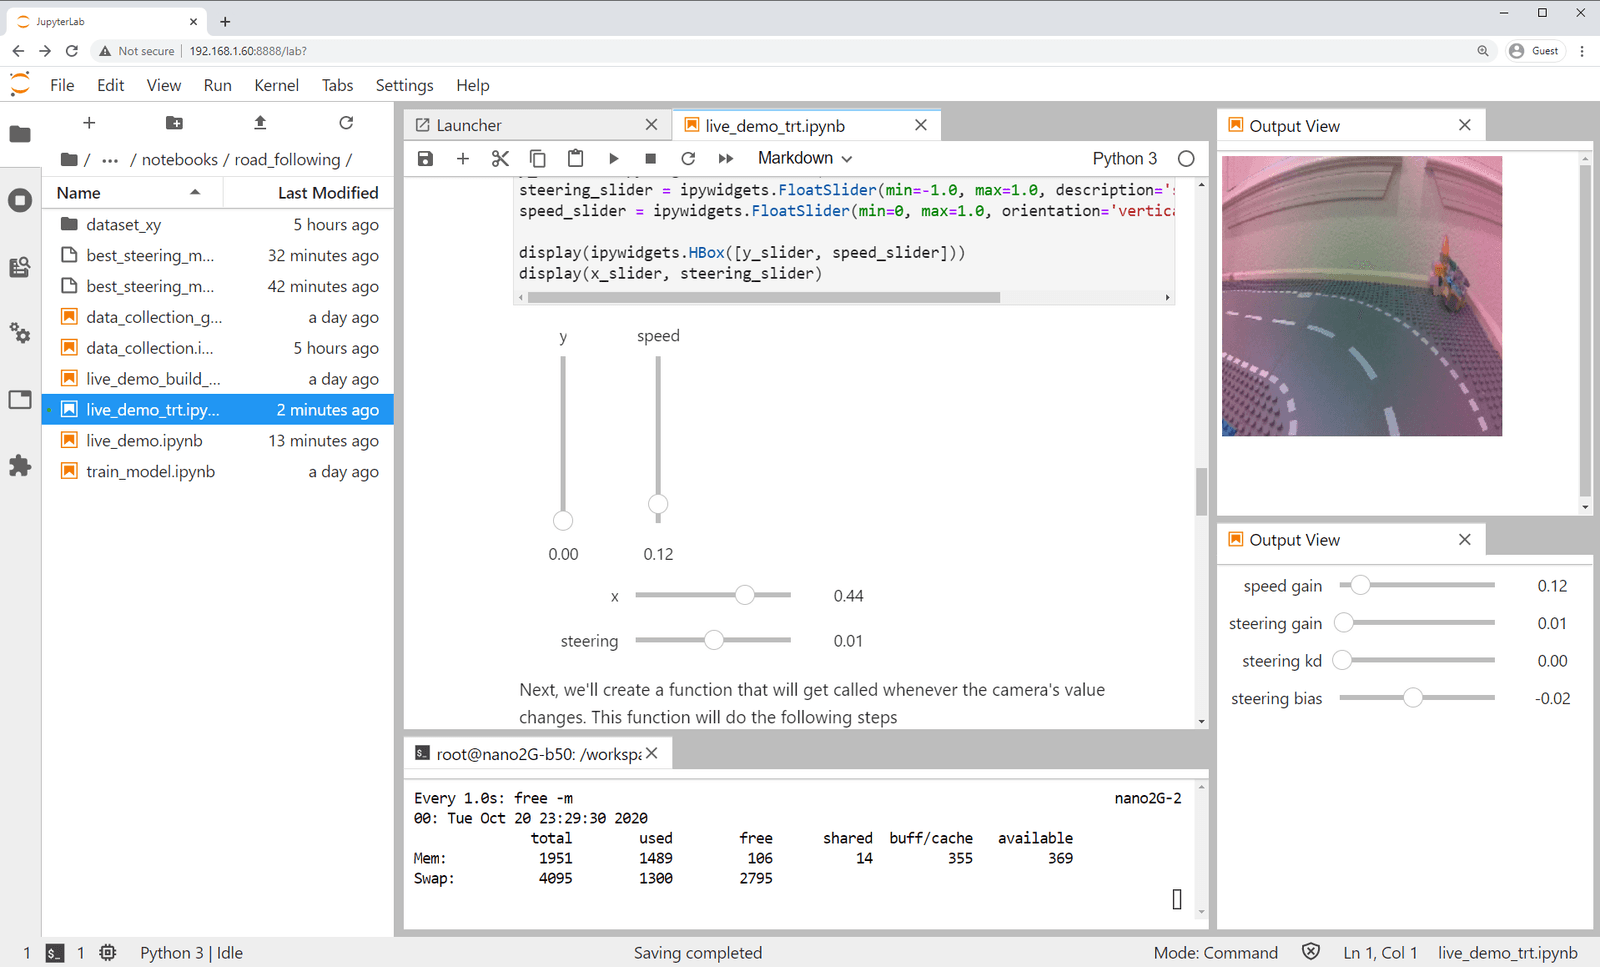
Task: Click the steering bias slider handle
Action: [x=1412, y=698]
